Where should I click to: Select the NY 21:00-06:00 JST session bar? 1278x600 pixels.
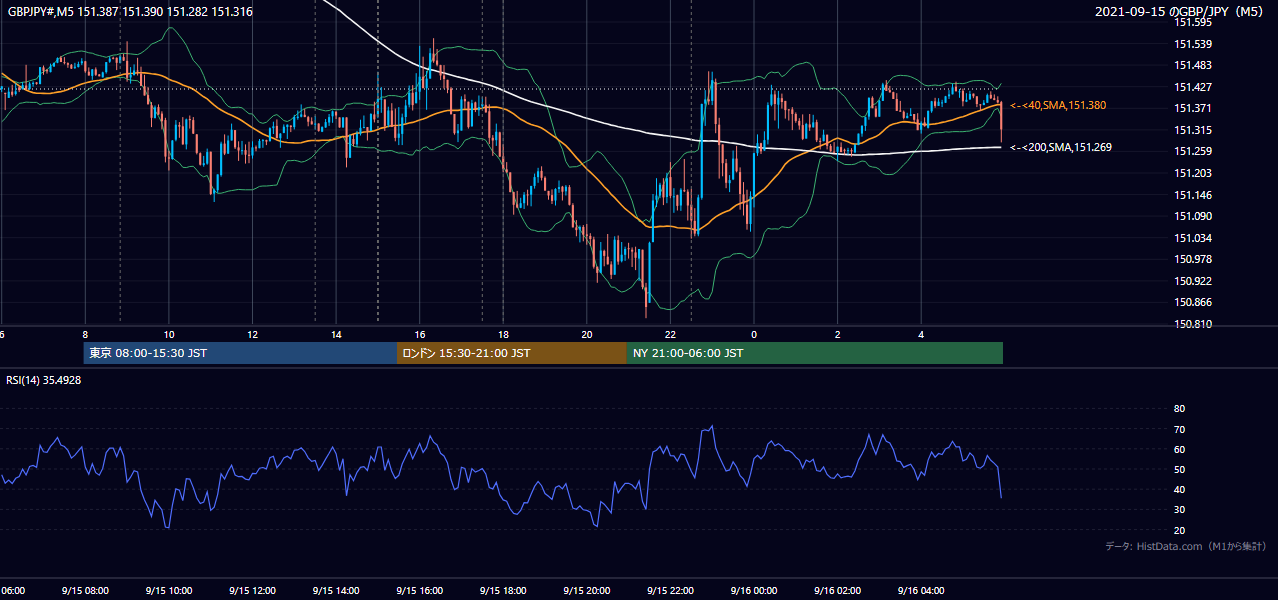coord(815,353)
